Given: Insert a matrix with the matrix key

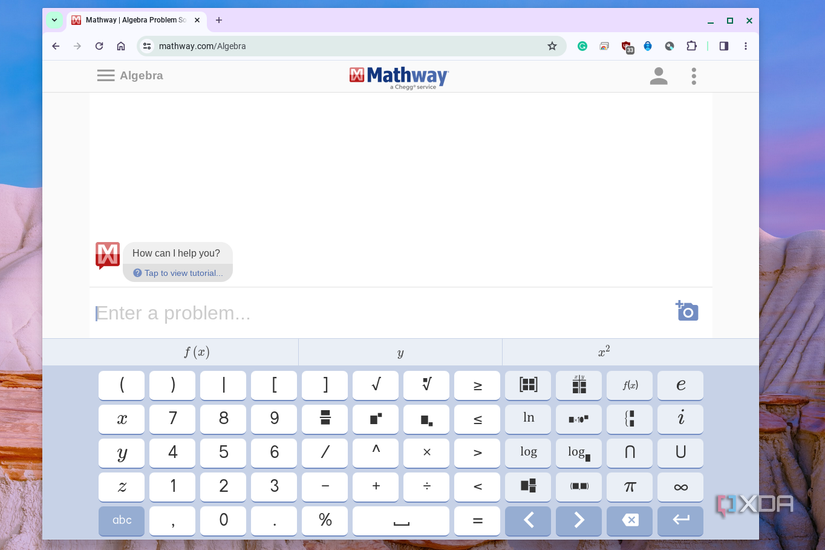Looking at the screenshot, I should (528, 385).
